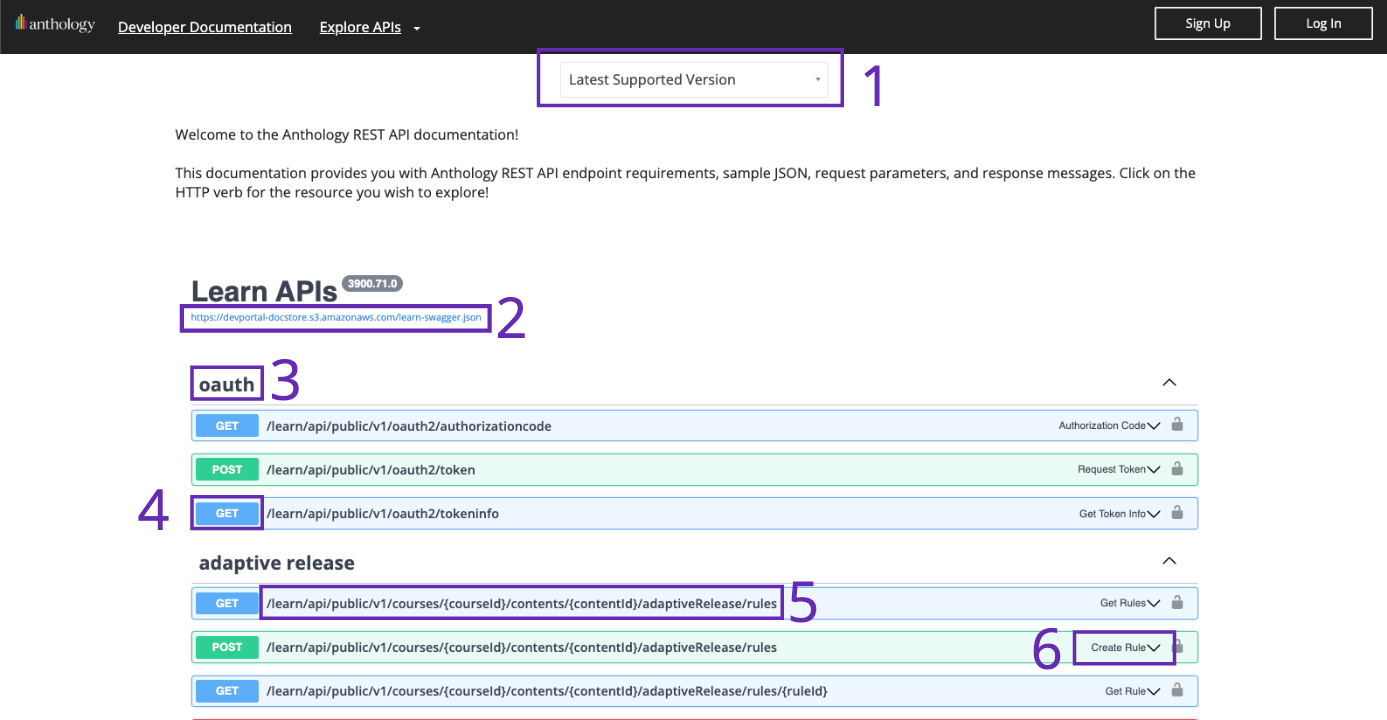
Task: Expand the Get Rule chevron
Action: (x=1154, y=692)
